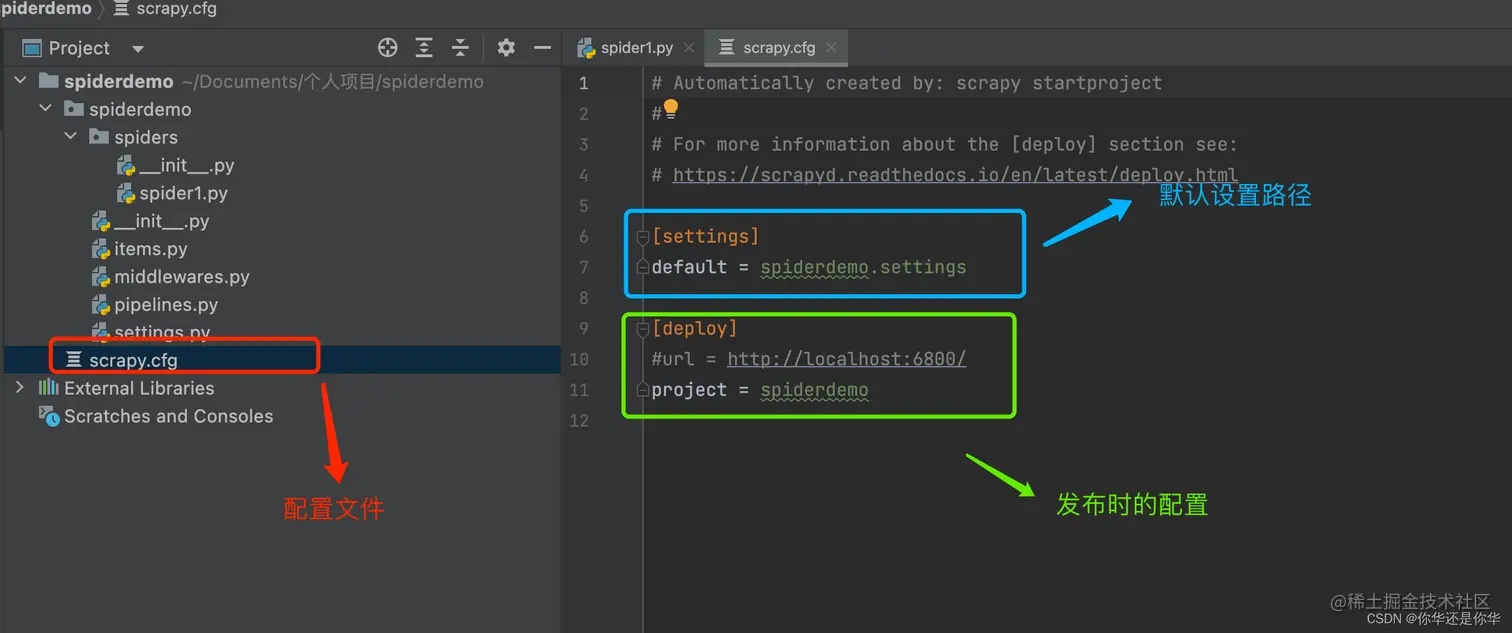Click the yellow lightbulb intention icon
1512x633 pixels.
coord(670,108)
